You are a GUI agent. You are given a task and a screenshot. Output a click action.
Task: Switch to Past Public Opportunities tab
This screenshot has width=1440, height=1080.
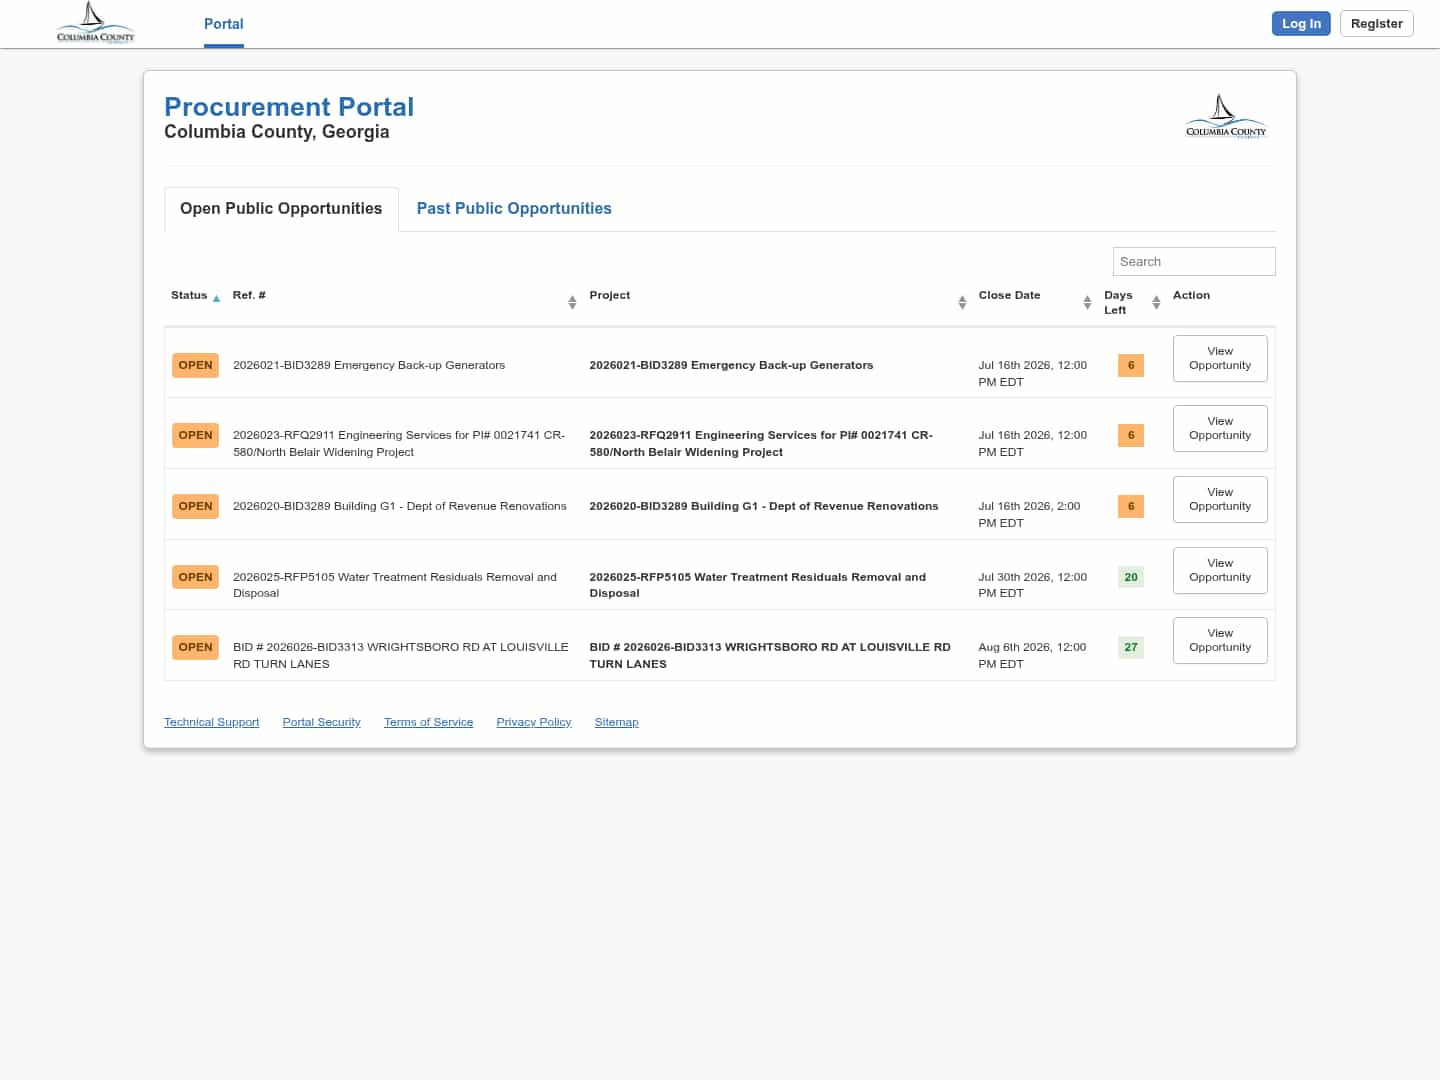click(514, 208)
